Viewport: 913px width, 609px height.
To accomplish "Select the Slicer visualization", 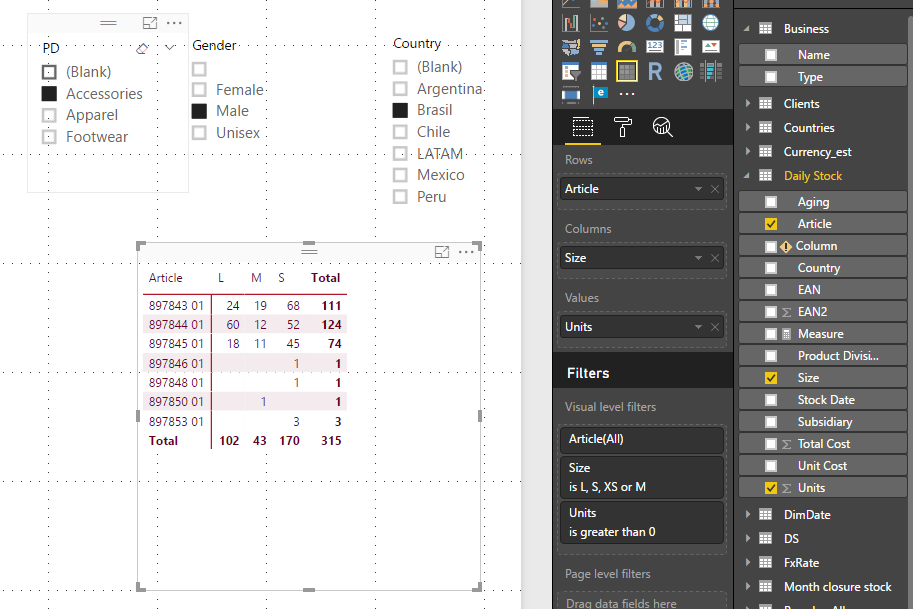I will [x=570, y=72].
